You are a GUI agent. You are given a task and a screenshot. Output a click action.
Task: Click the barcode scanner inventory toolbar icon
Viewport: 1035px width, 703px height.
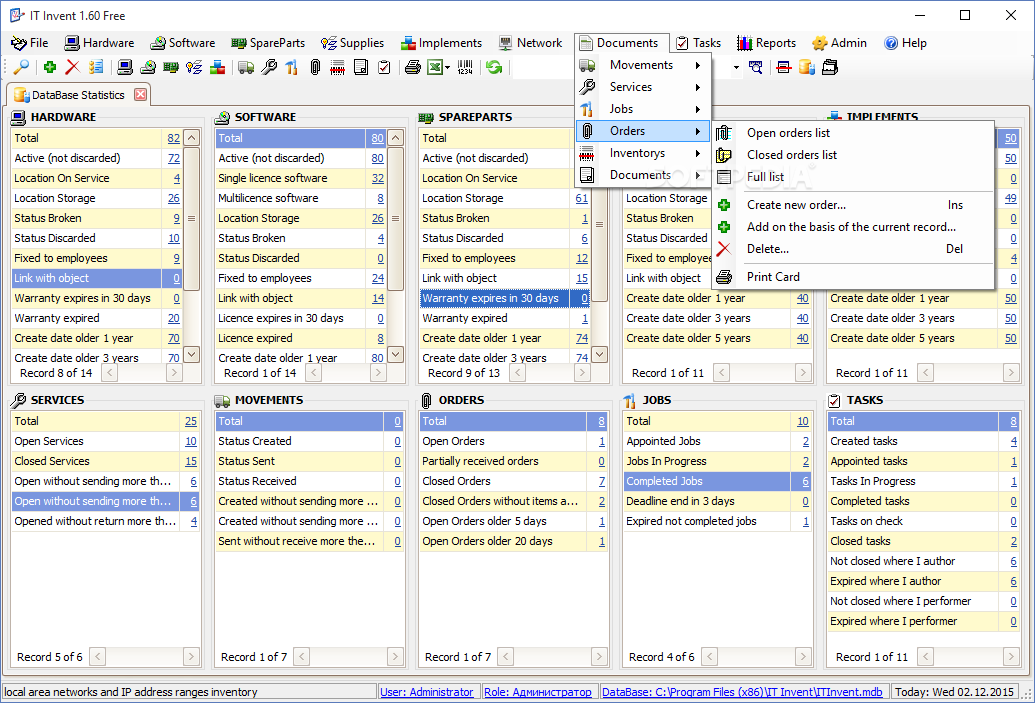(x=337, y=67)
